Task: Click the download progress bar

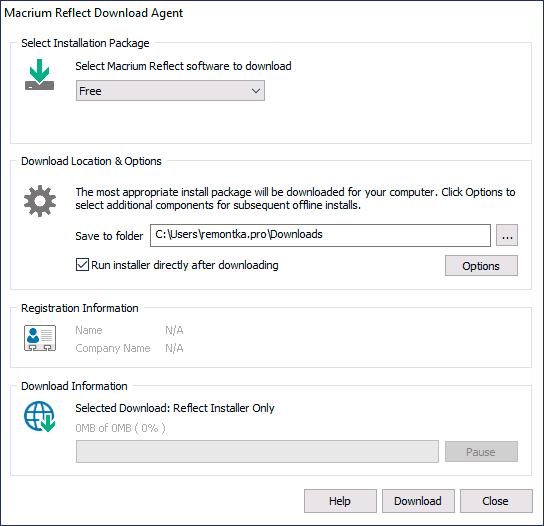Action: (257, 452)
